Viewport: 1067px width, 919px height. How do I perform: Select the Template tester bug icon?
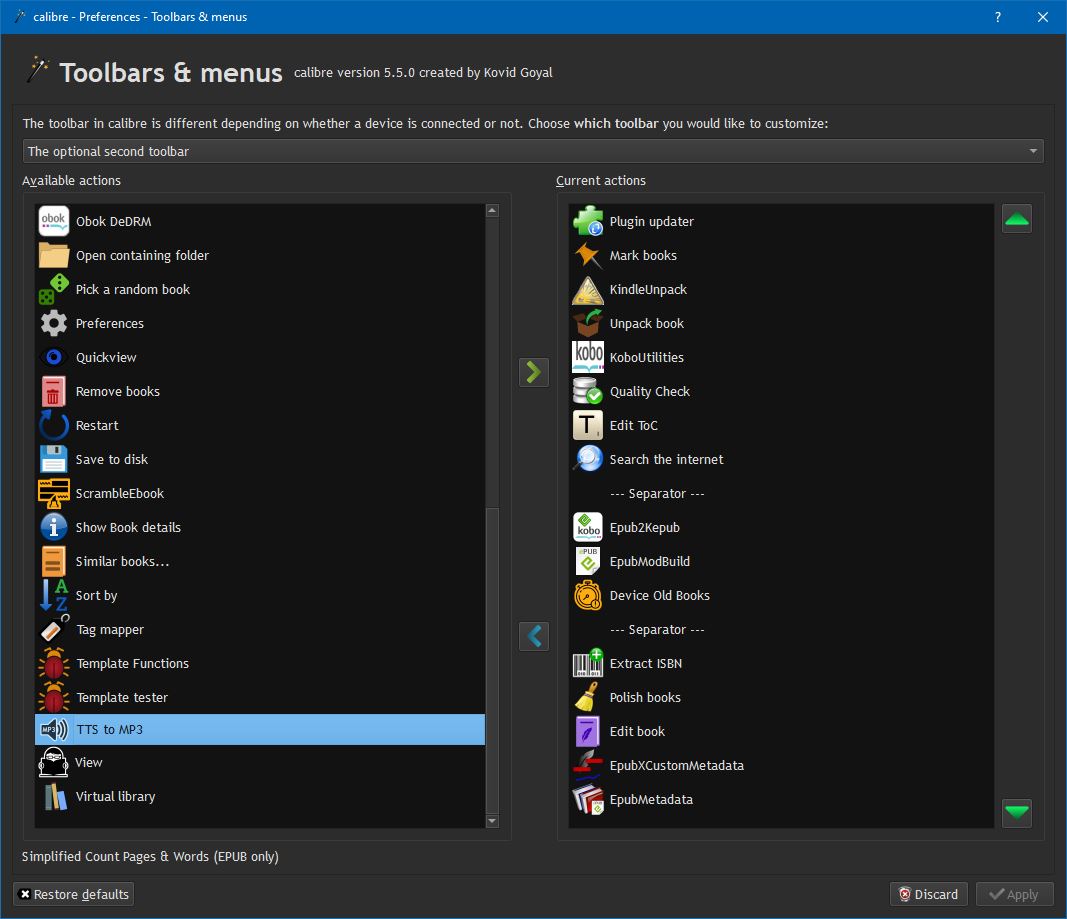click(54, 697)
